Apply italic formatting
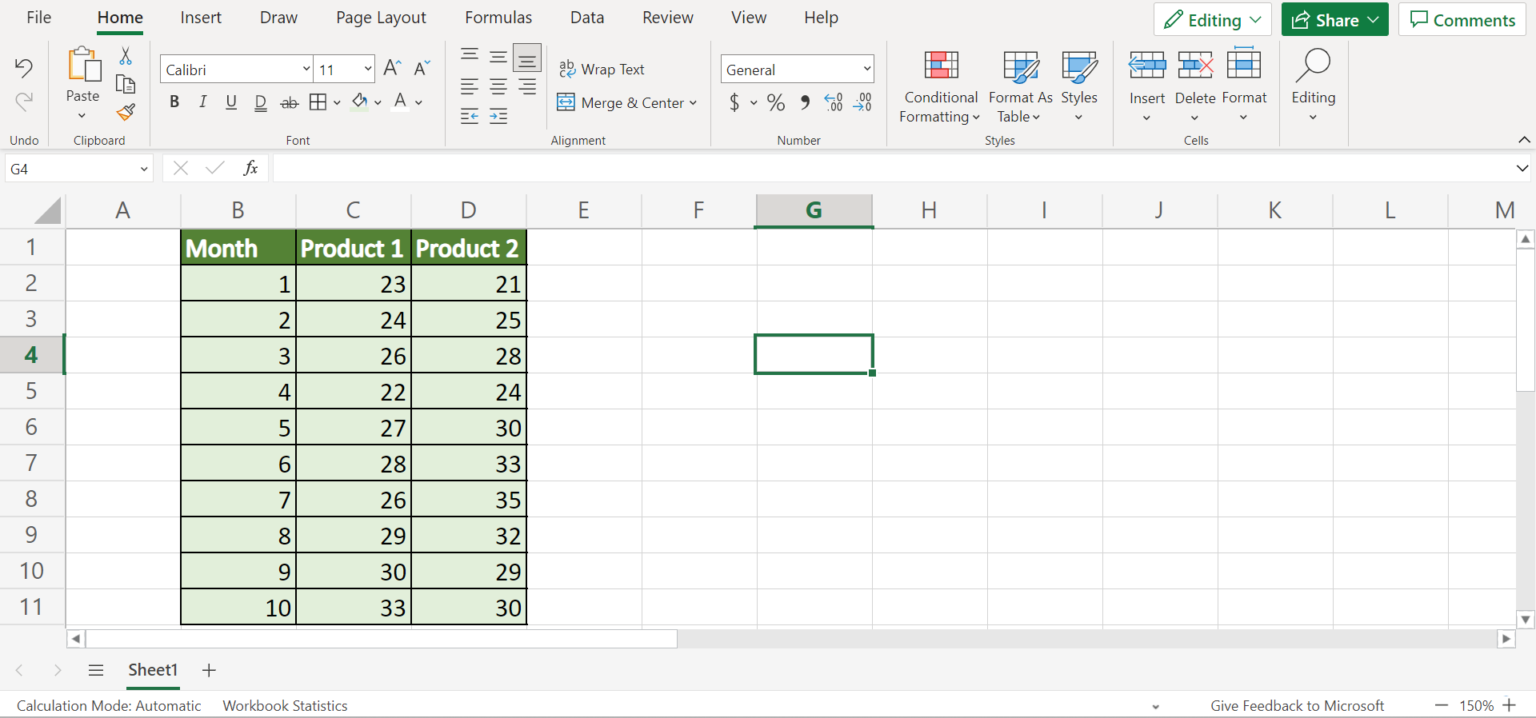 pyautogui.click(x=201, y=101)
